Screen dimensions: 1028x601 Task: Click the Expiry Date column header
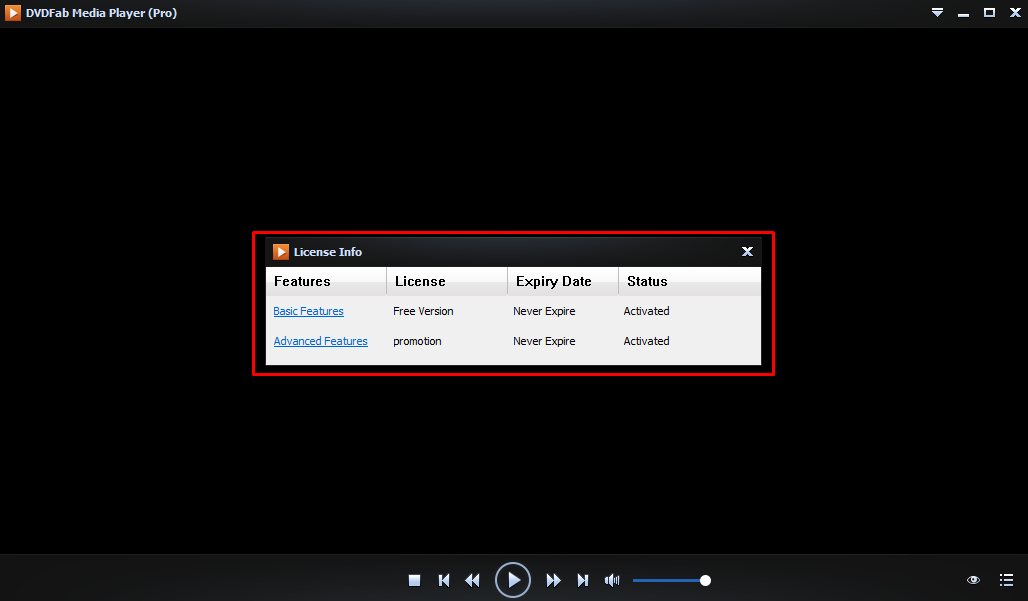point(563,281)
